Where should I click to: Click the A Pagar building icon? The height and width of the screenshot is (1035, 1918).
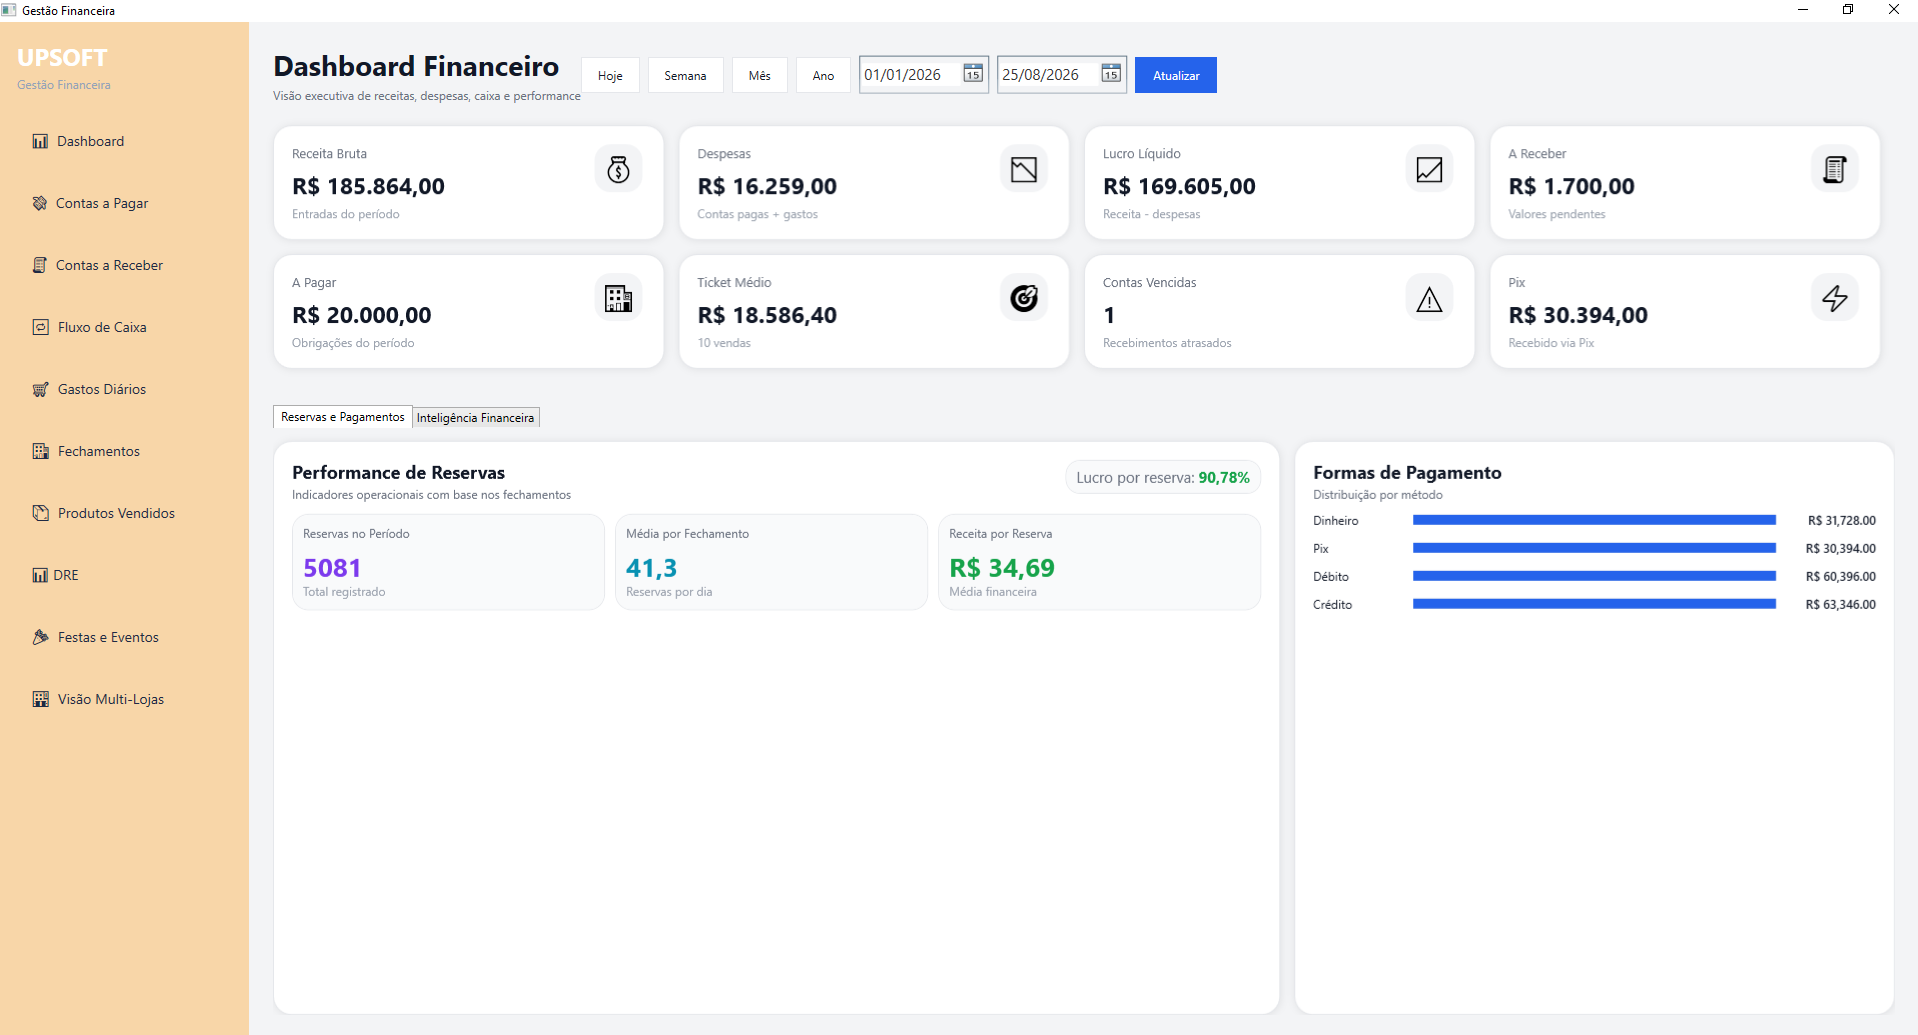pos(619,298)
